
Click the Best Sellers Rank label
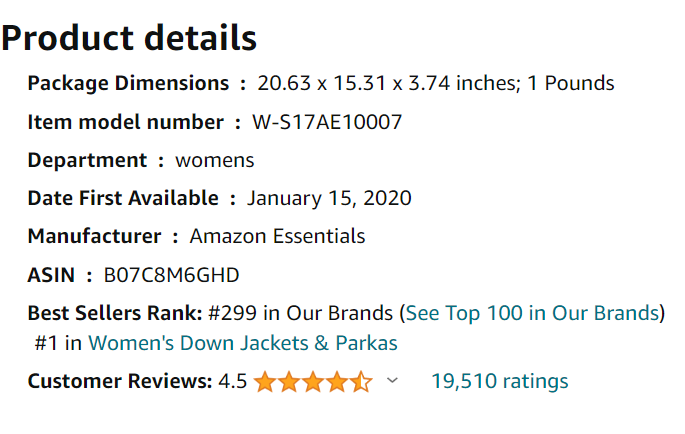tap(115, 313)
